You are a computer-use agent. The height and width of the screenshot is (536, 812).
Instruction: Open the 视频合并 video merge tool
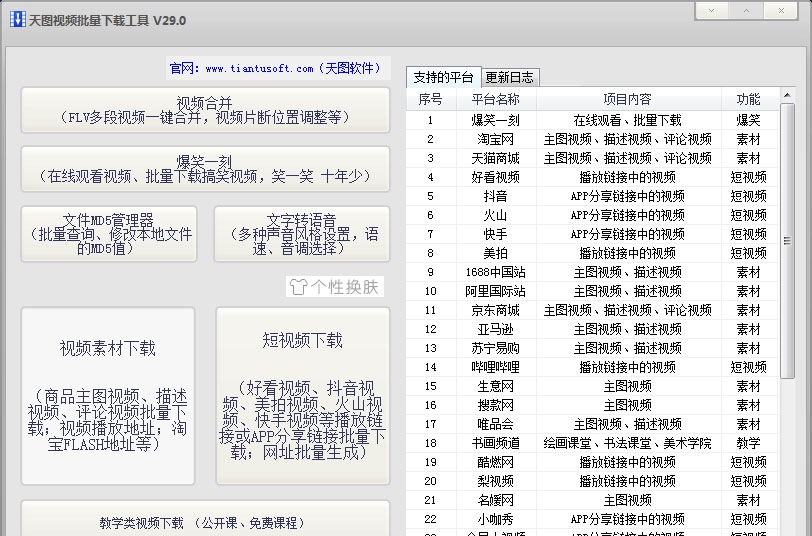pos(205,110)
